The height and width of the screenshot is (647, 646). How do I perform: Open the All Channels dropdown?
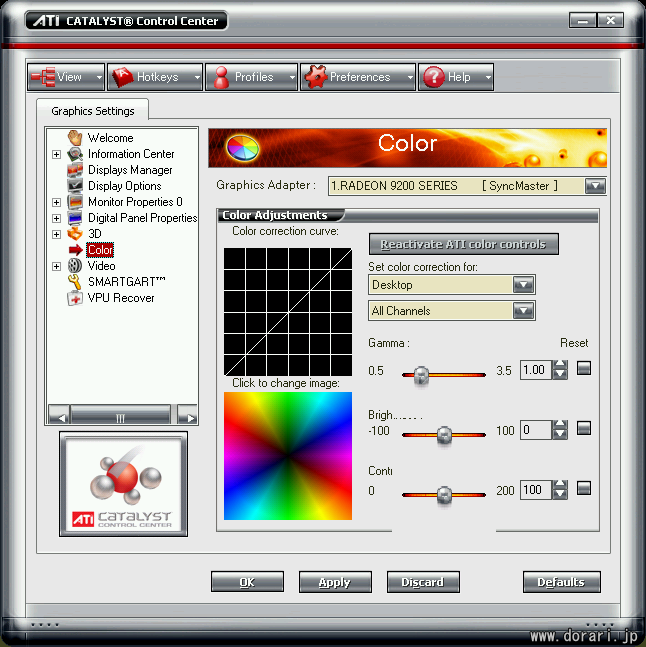point(523,311)
